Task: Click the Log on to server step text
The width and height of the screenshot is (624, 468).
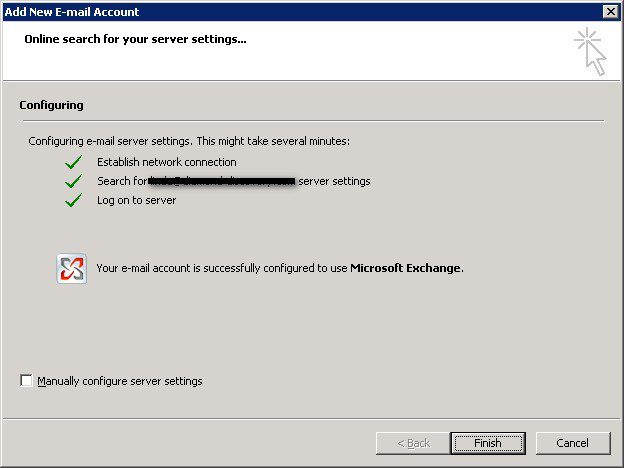Action: (x=136, y=200)
